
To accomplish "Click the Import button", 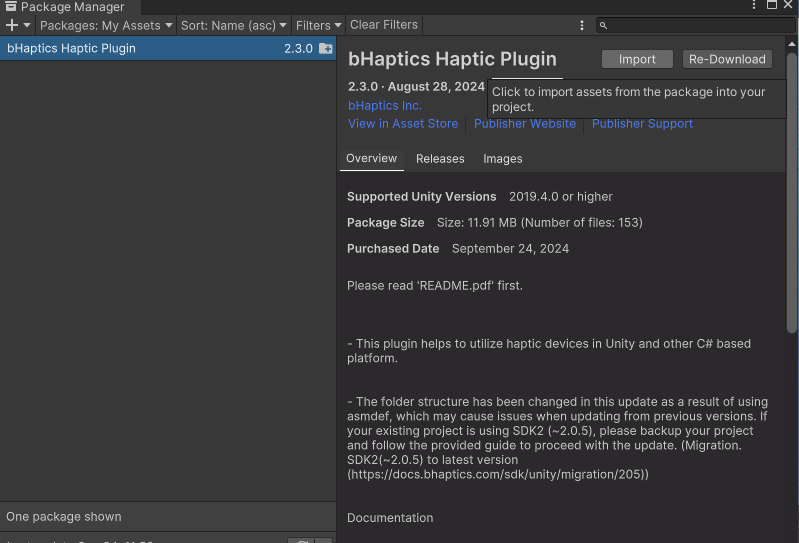I will (x=637, y=59).
